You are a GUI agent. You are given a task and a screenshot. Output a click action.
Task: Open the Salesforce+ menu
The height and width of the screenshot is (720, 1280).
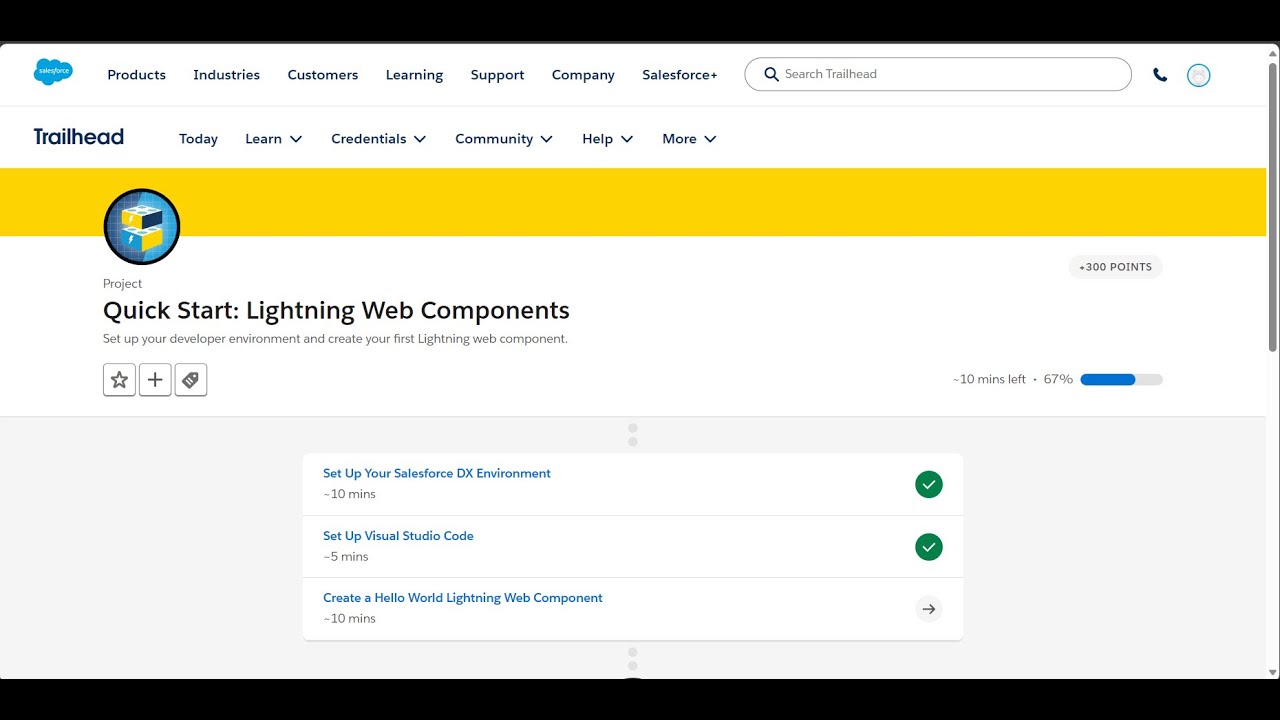pos(680,75)
